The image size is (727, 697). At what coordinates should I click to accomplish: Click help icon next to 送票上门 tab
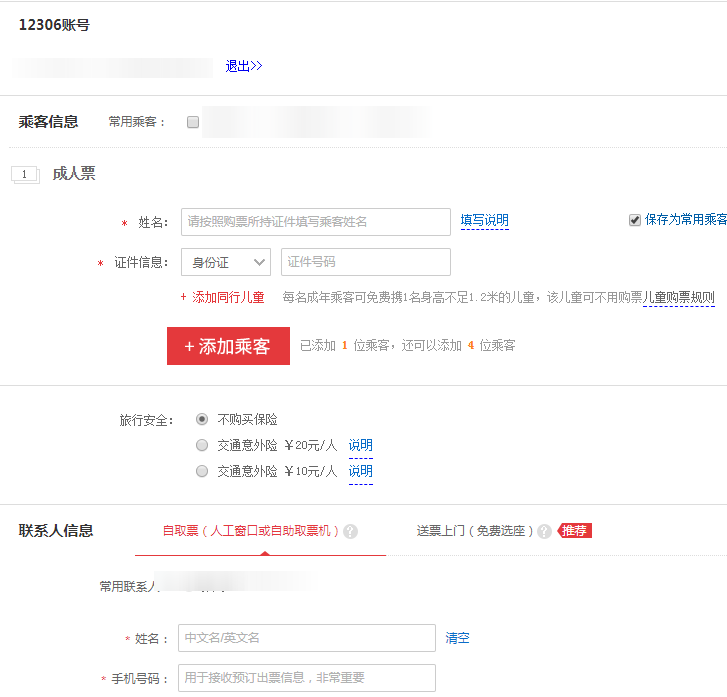click(544, 532)
